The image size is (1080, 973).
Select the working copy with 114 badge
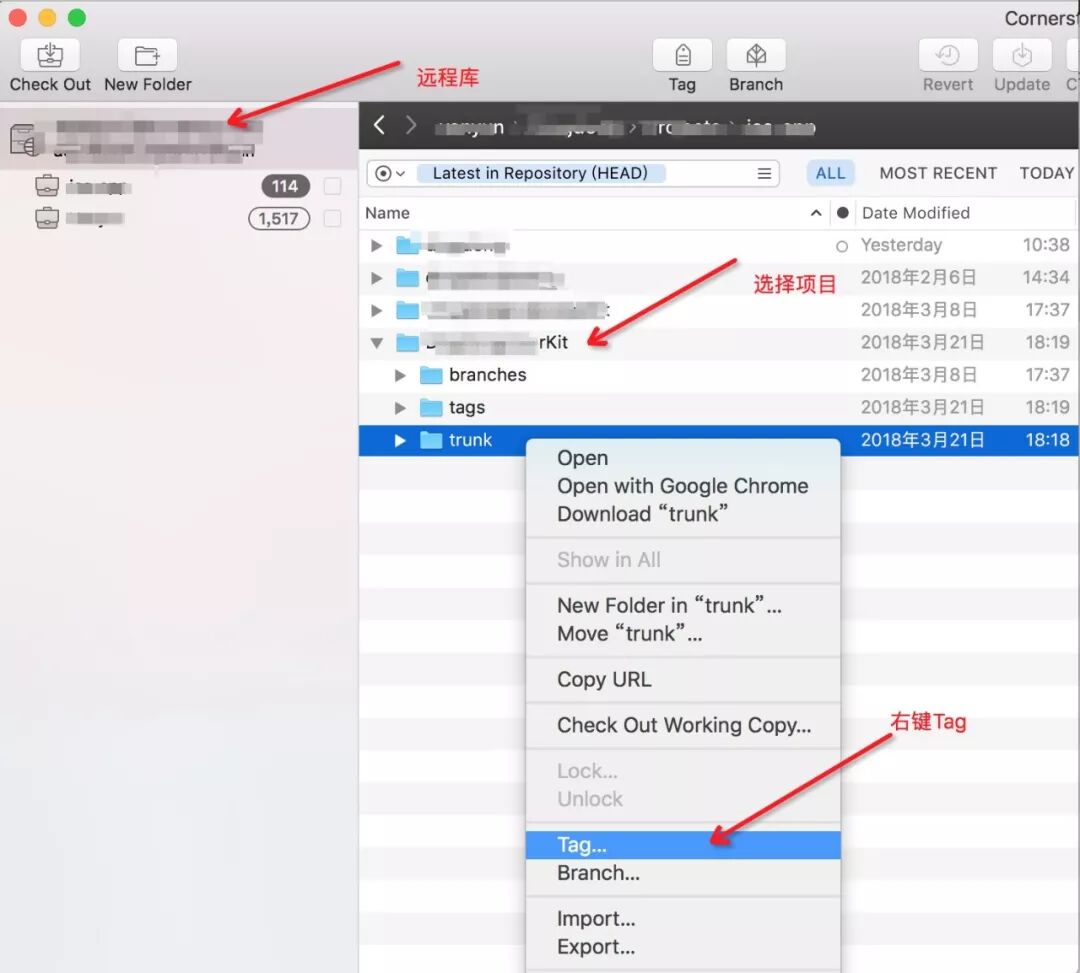47,186
